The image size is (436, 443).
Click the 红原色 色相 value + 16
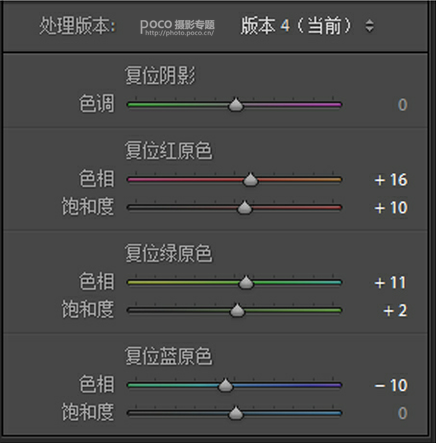coord(391,180)
